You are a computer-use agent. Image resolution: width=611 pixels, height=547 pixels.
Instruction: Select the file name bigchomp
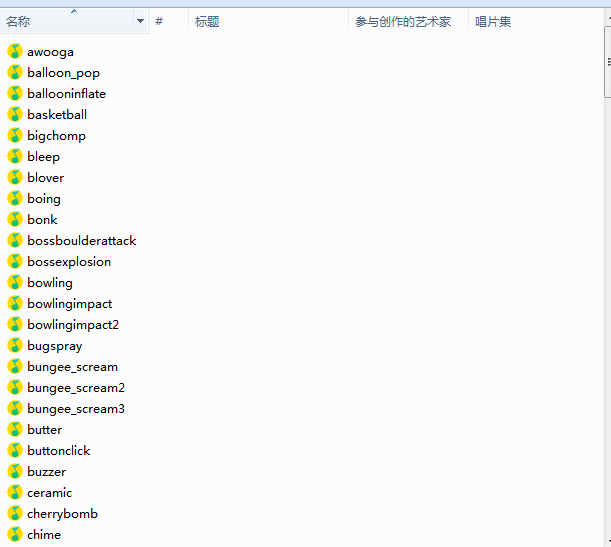click(x=57, y=136)
